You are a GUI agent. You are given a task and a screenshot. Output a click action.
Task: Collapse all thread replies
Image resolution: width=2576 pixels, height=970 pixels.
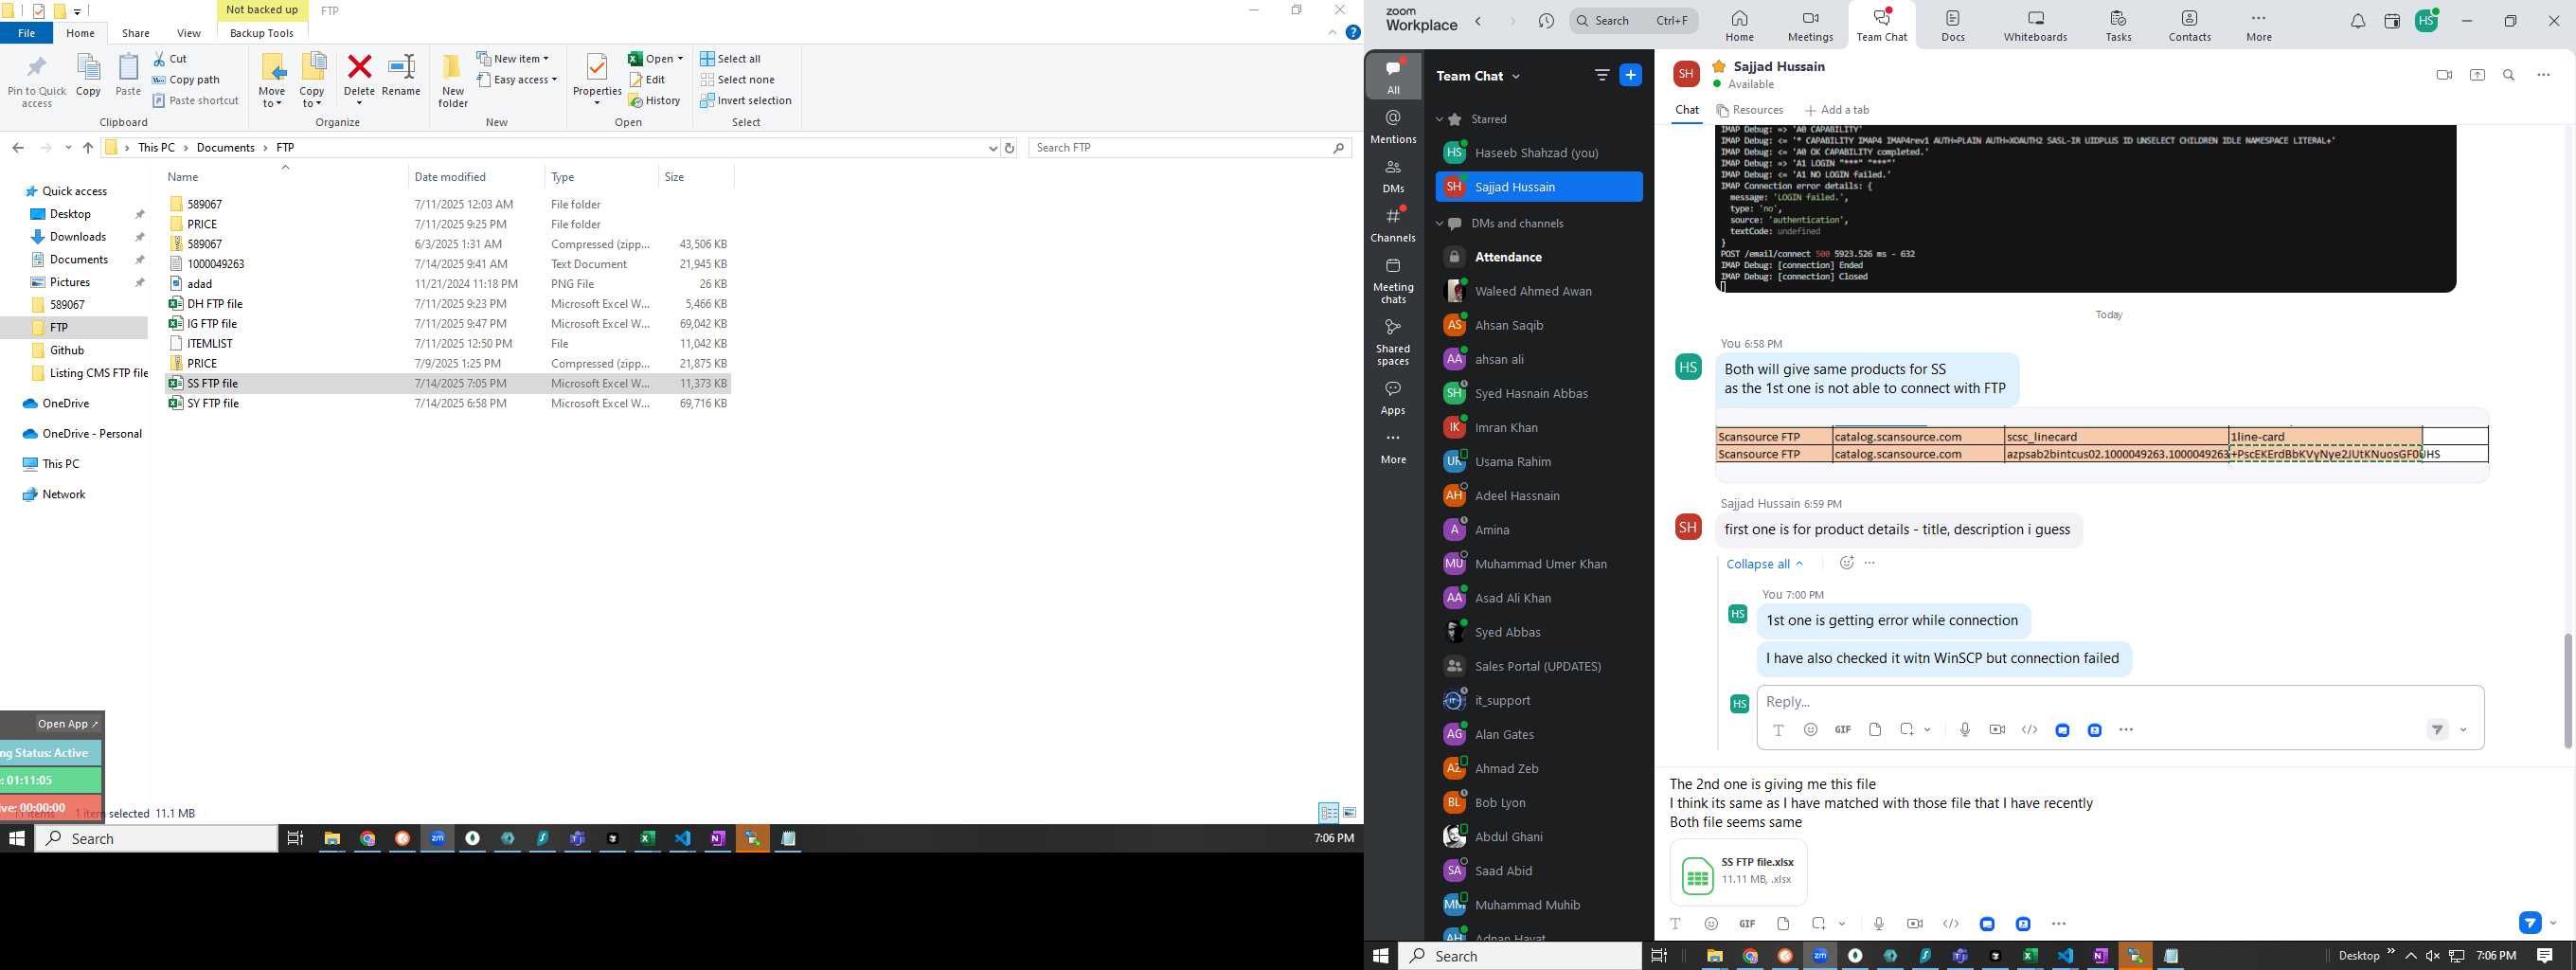click(1764, 564)
